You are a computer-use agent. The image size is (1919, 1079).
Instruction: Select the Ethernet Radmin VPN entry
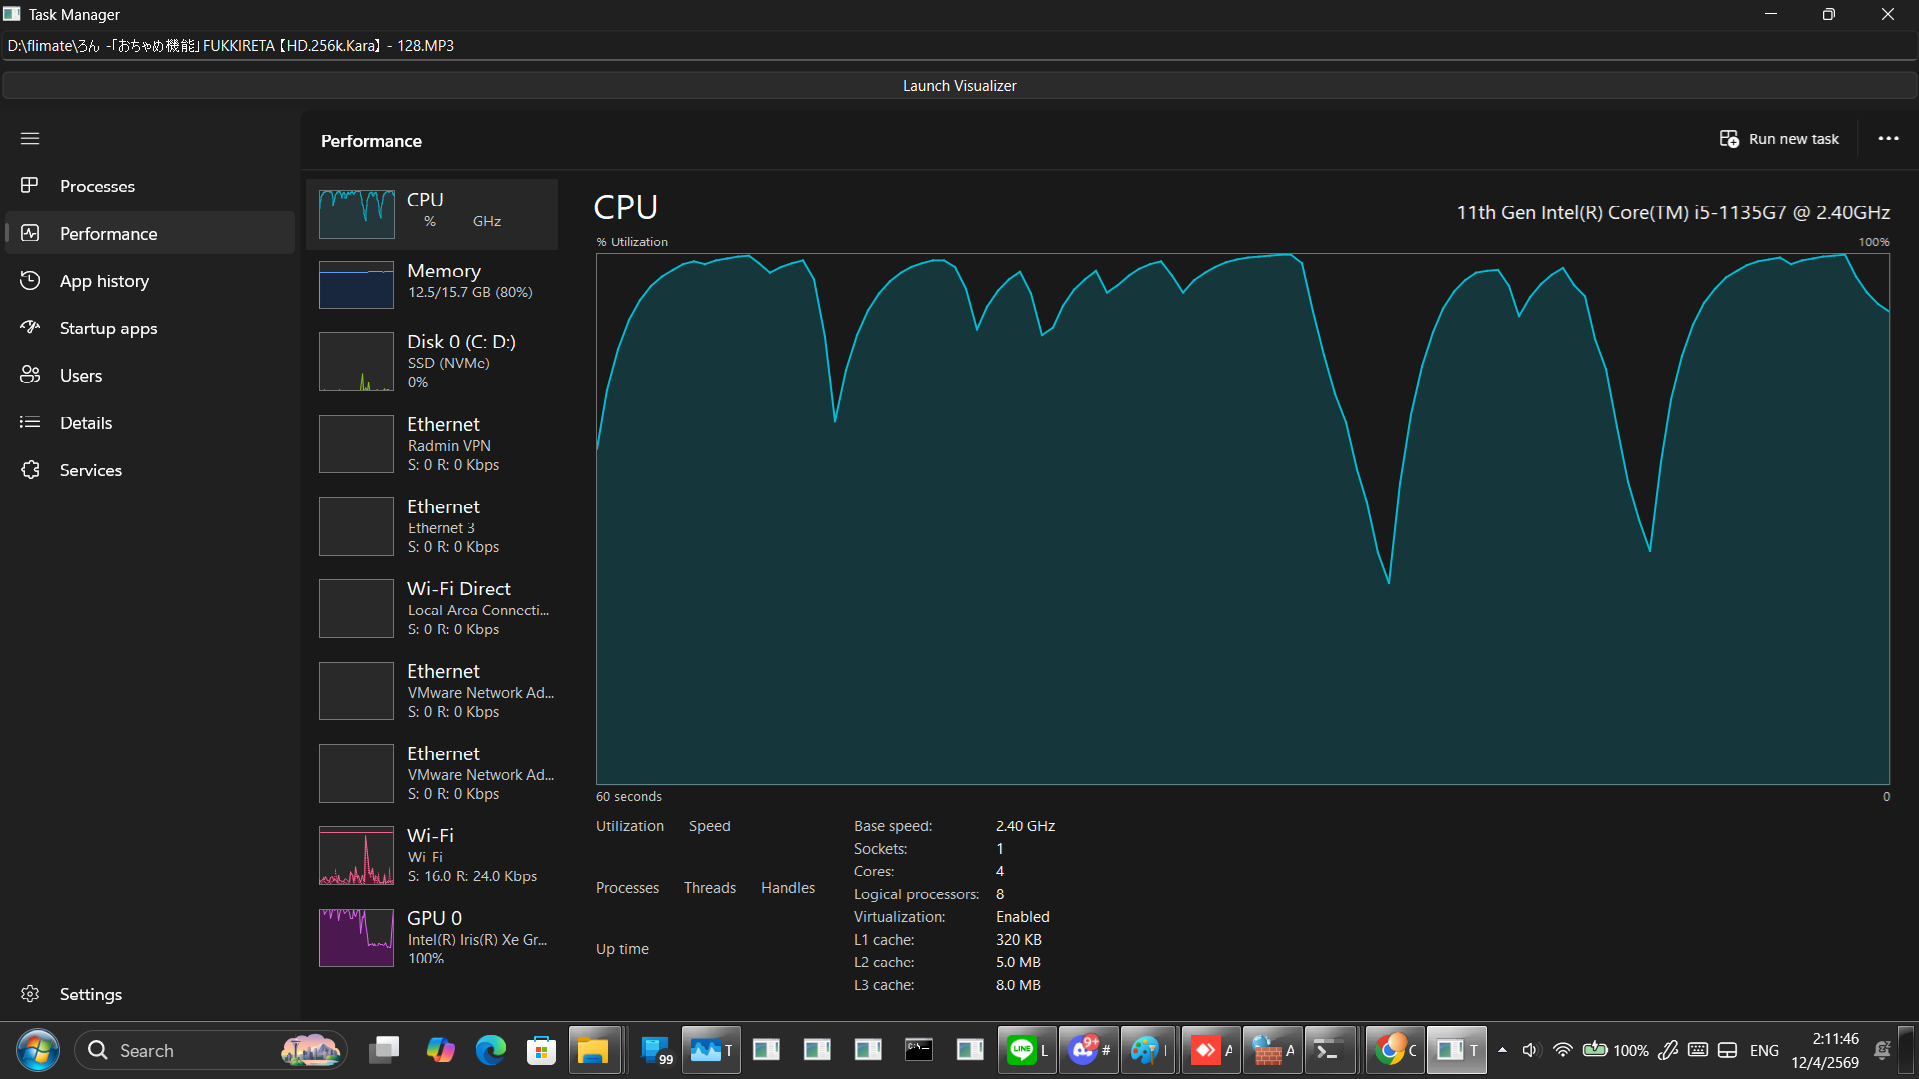pos(432,444)
